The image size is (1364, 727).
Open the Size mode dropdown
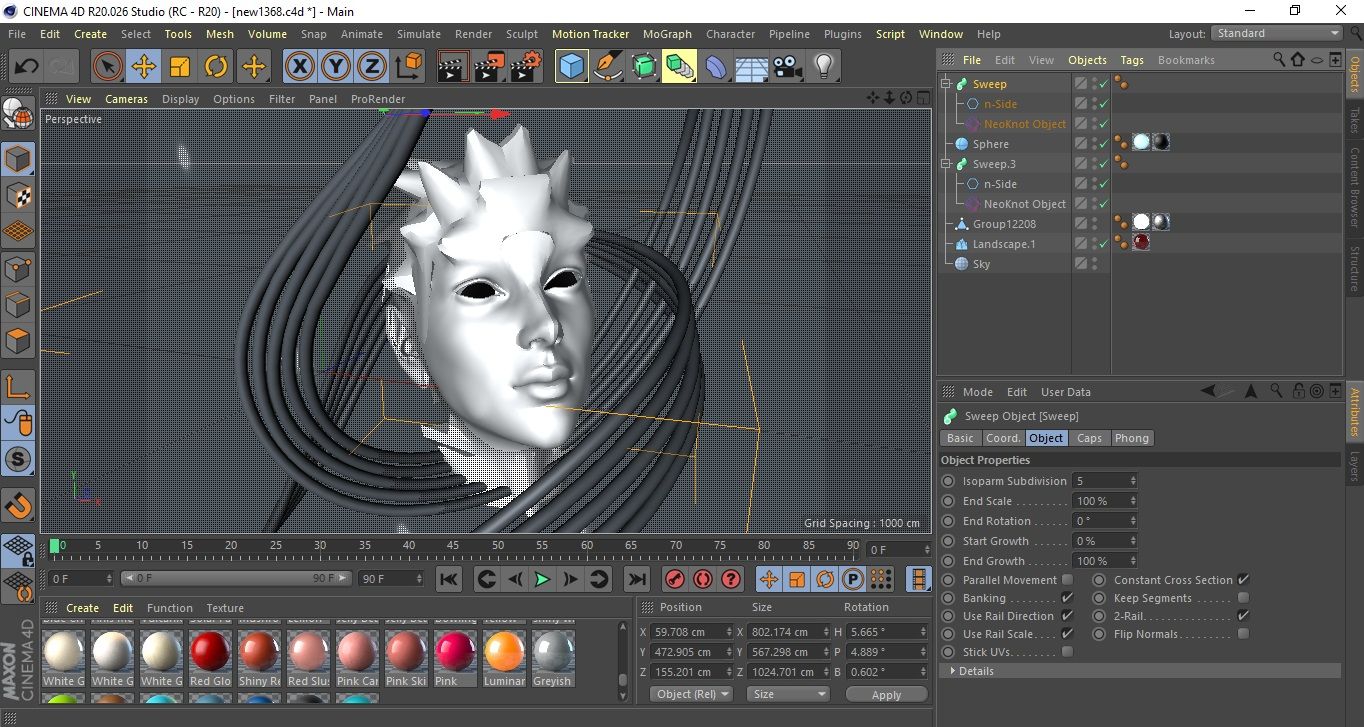click(x=789, y=694)
